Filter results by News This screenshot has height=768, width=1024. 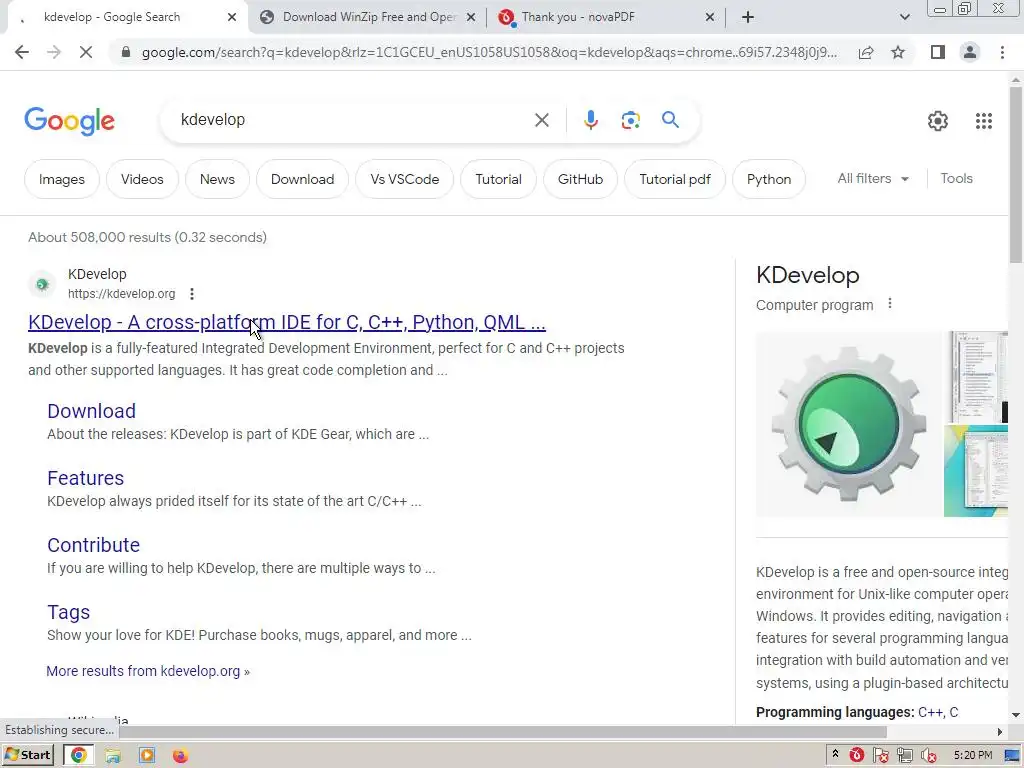coord(217,179)
